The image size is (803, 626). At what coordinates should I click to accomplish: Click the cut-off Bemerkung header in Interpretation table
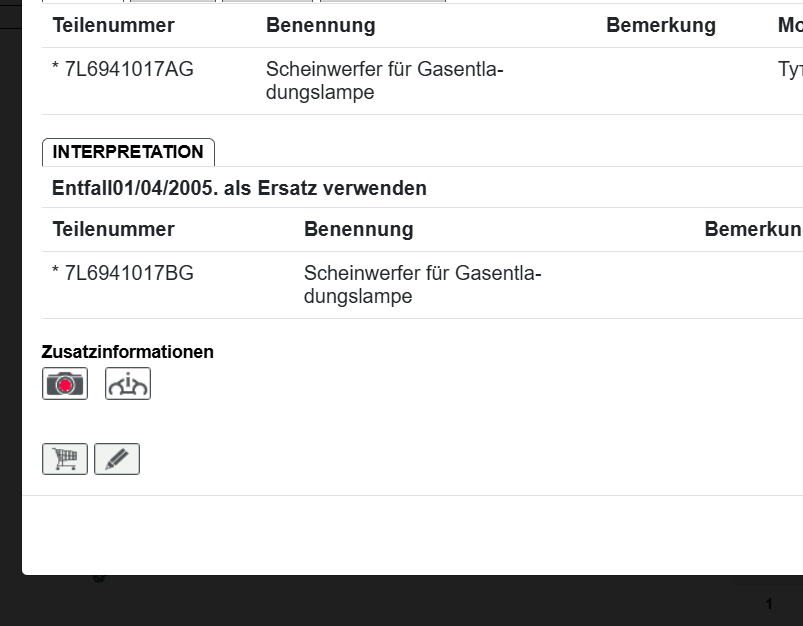[752, 229]
